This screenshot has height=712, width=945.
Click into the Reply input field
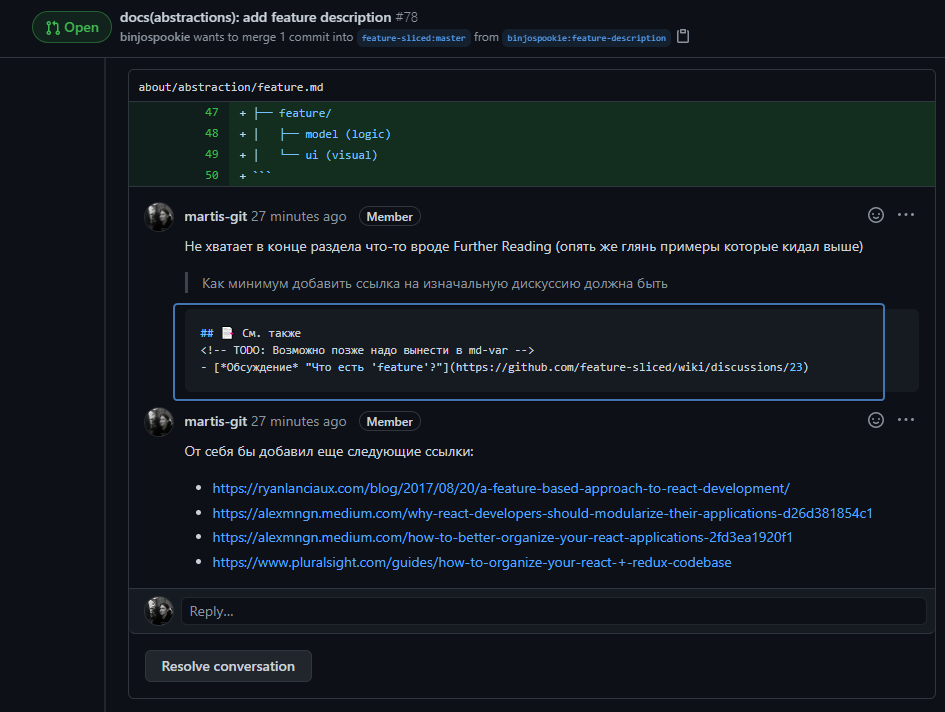pos(554,611)
